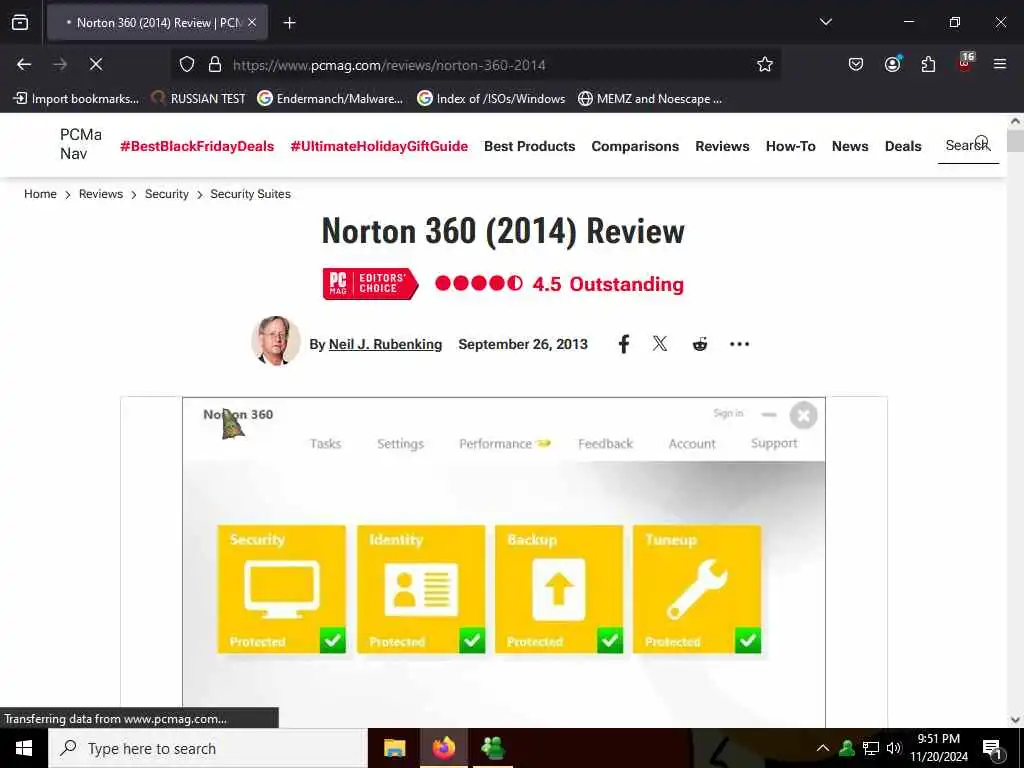Open the green people app in taskbar

pos(493,748)
